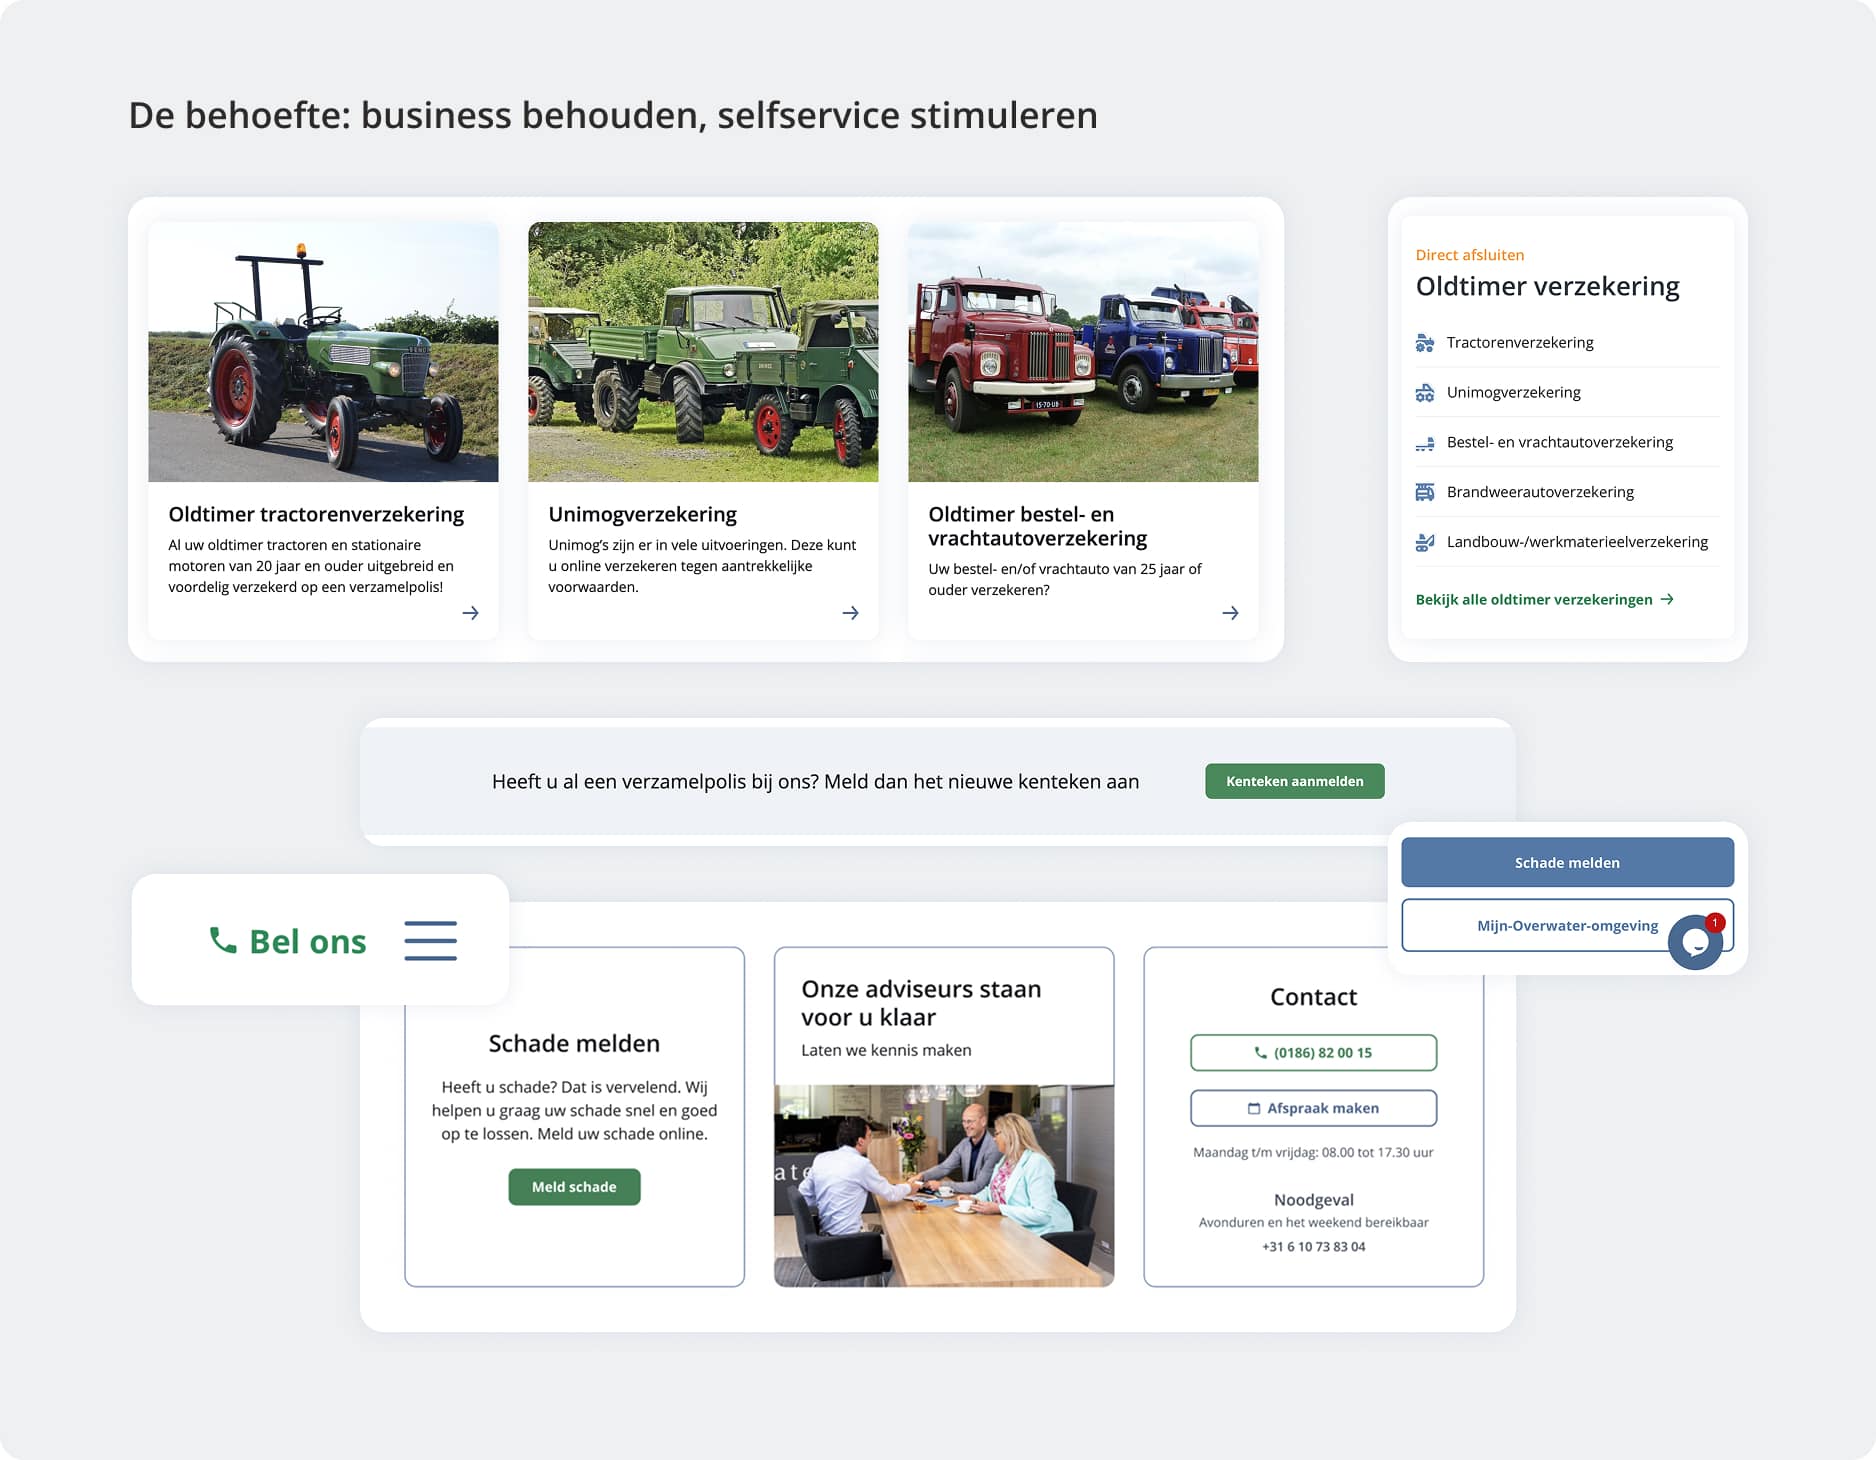Click the Afspraak maken button

click(x=1313, y=1108)
